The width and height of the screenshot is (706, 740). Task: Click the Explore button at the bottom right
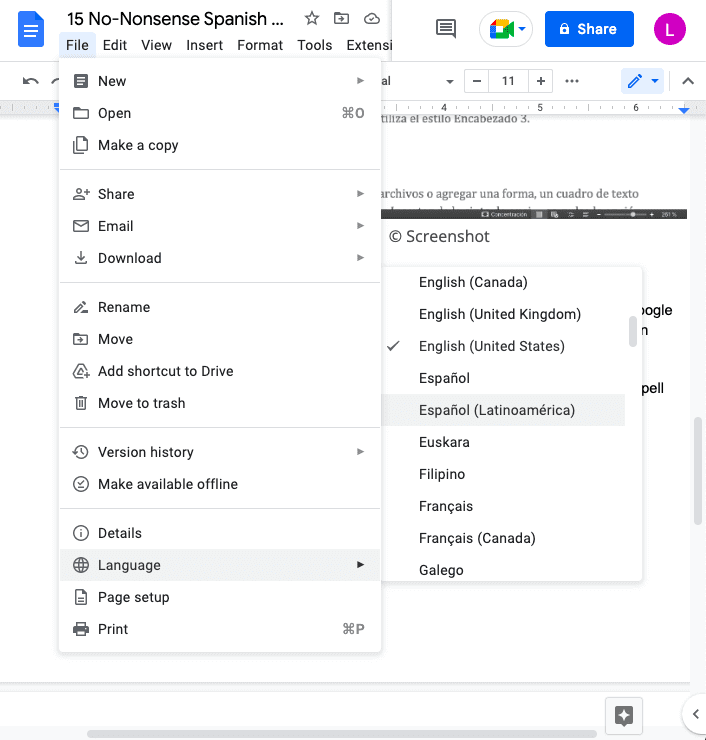pyautogui.click(x=624, y=716)
